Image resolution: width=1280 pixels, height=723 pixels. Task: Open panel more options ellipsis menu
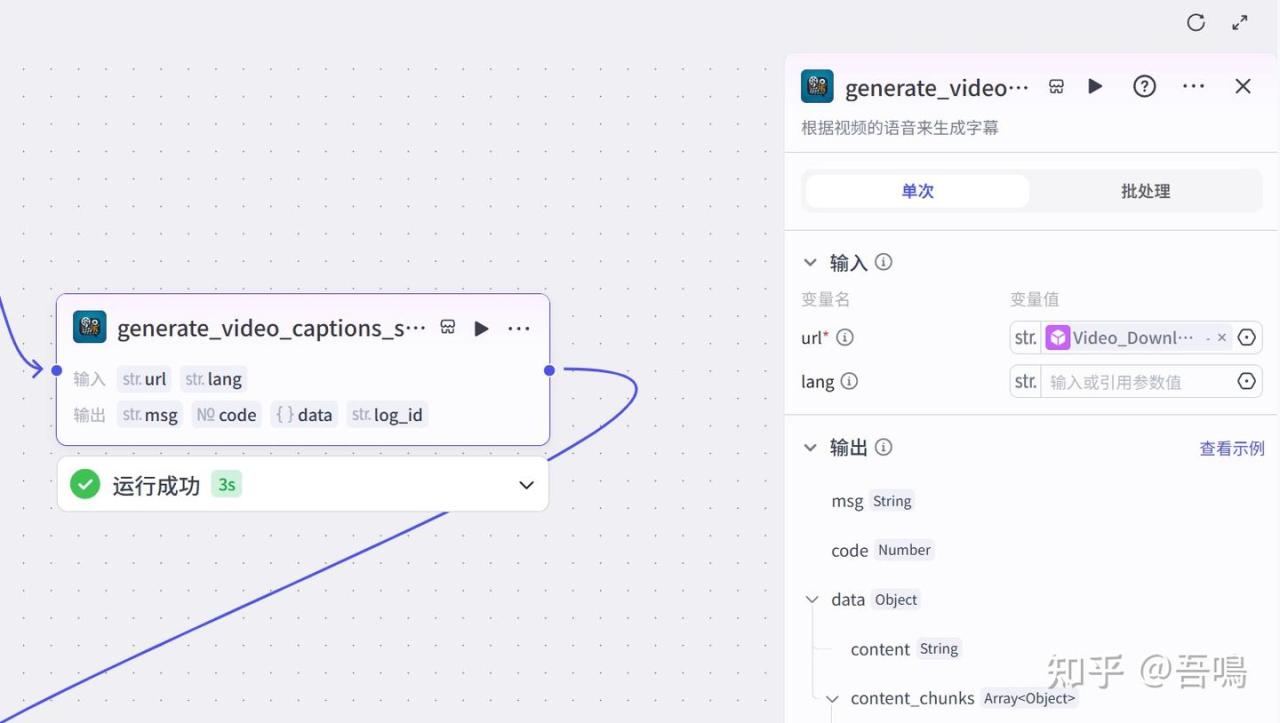1193,87
